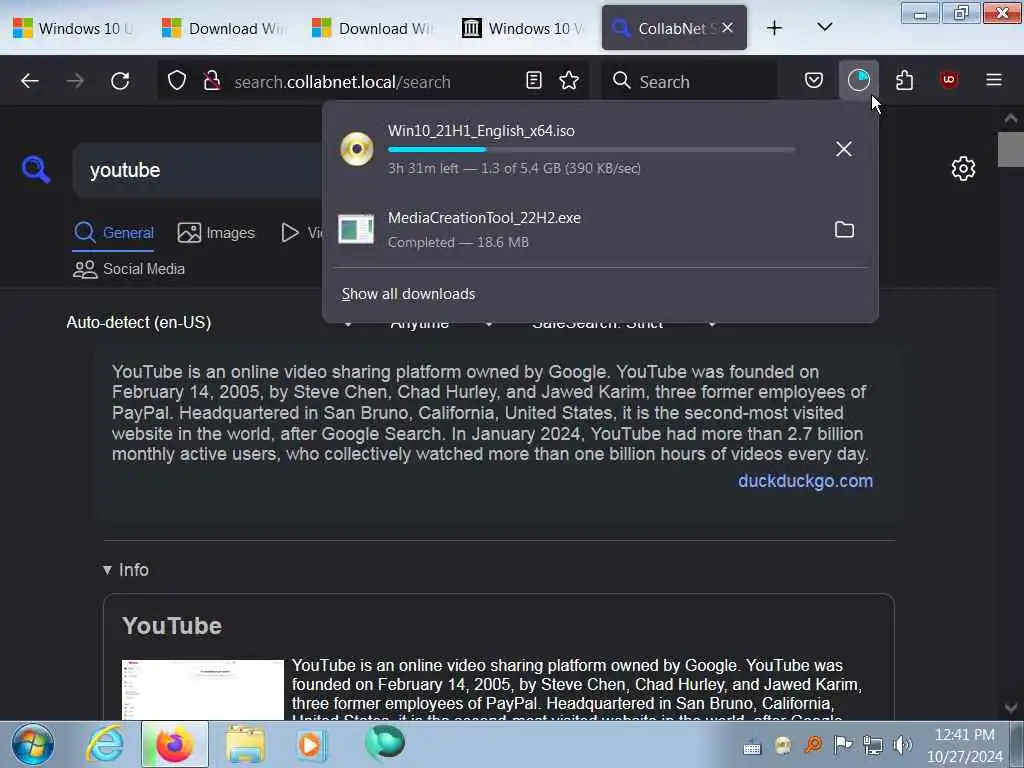The width and height of the screenshot is (1024, 768).
Task: Open the Action Center flag icon
Action: pyautogui.click(x=843, y=744)
